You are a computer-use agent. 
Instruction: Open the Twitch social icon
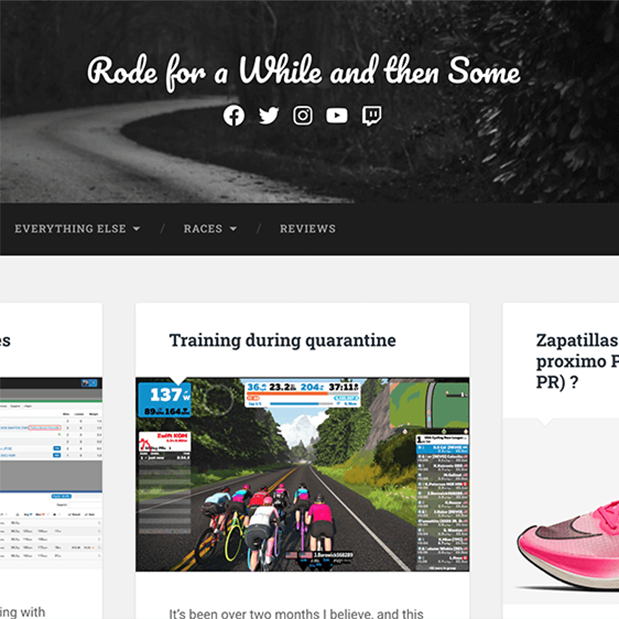[371, 116]
